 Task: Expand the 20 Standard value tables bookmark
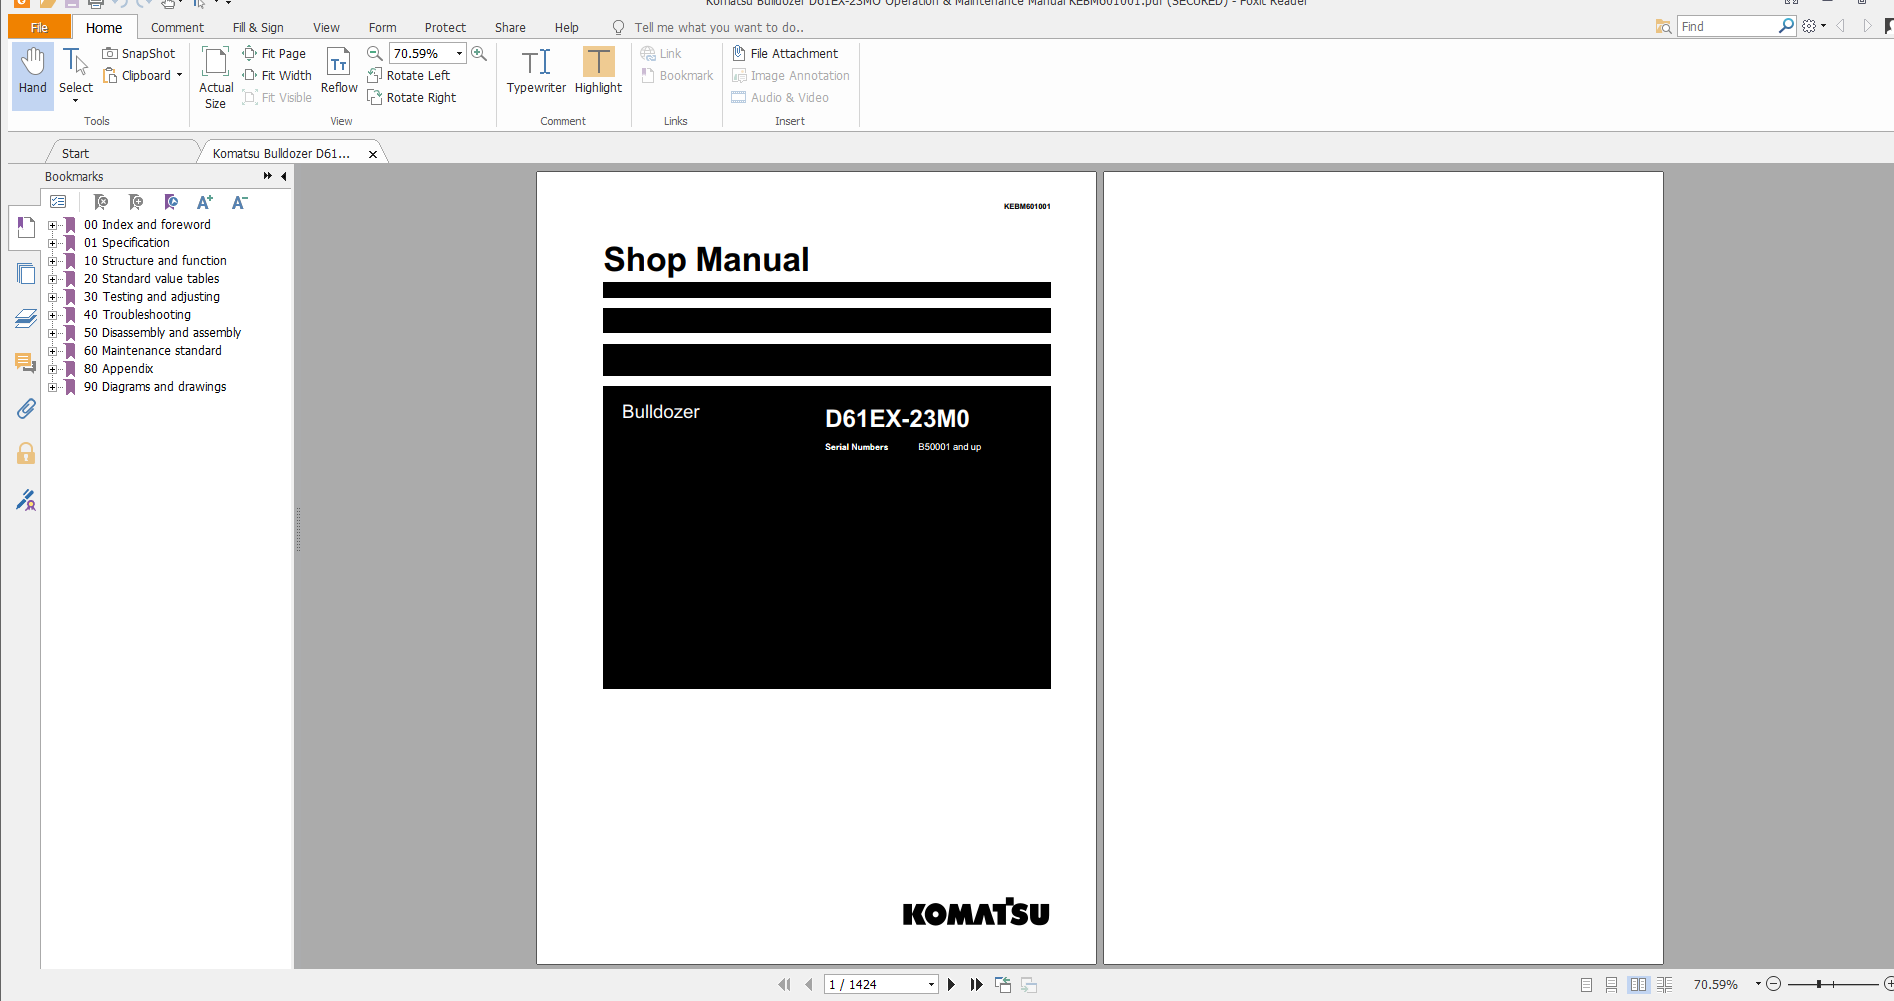(53, 279)
